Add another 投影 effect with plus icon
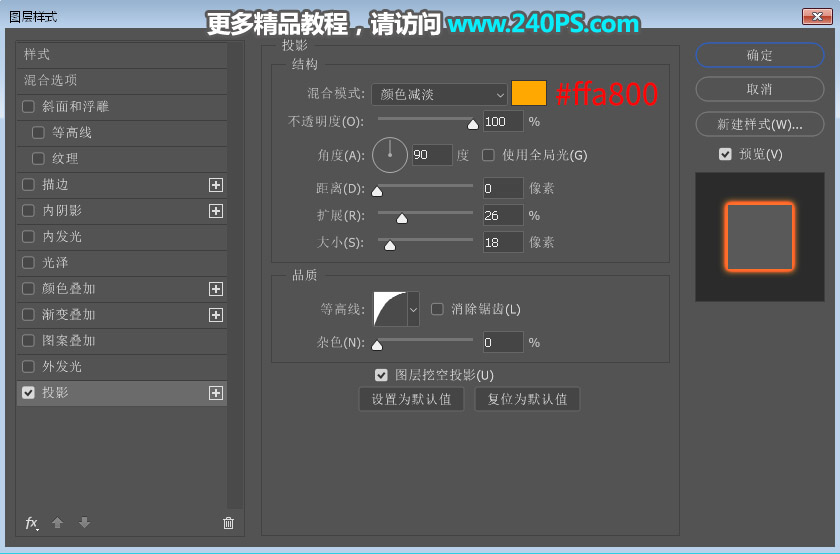 (x=215, y=393)
